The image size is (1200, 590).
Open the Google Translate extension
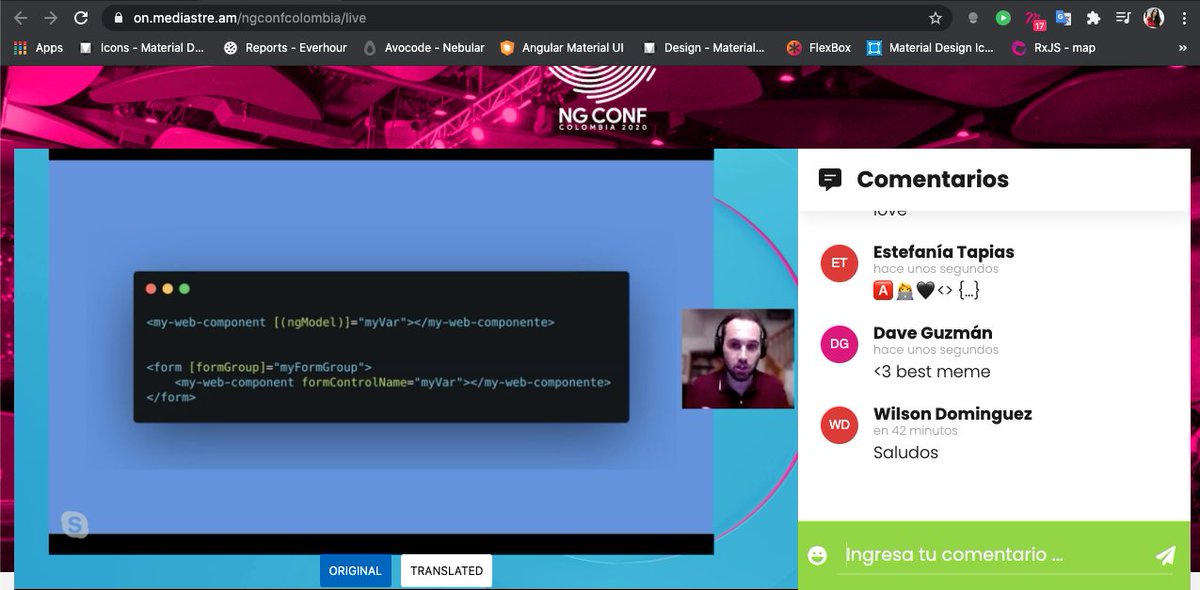[x=1063, y=18]
